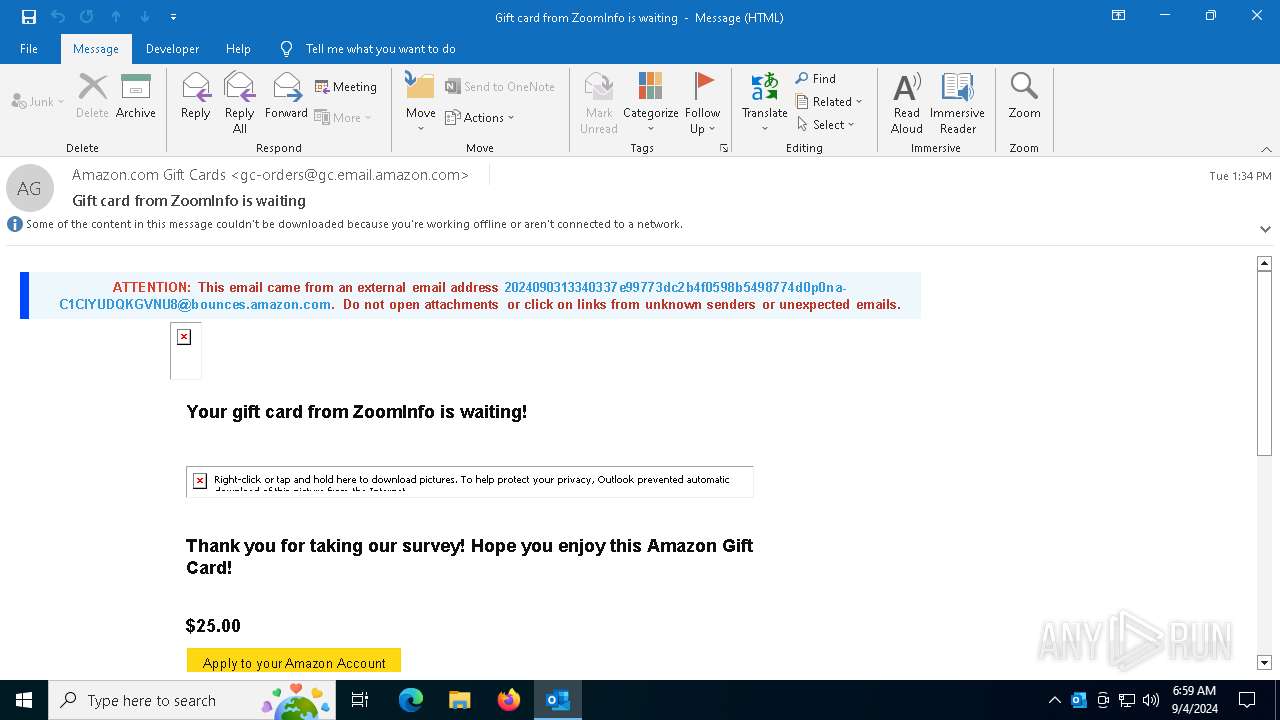Click the offline content info bar message

[354, 224]
